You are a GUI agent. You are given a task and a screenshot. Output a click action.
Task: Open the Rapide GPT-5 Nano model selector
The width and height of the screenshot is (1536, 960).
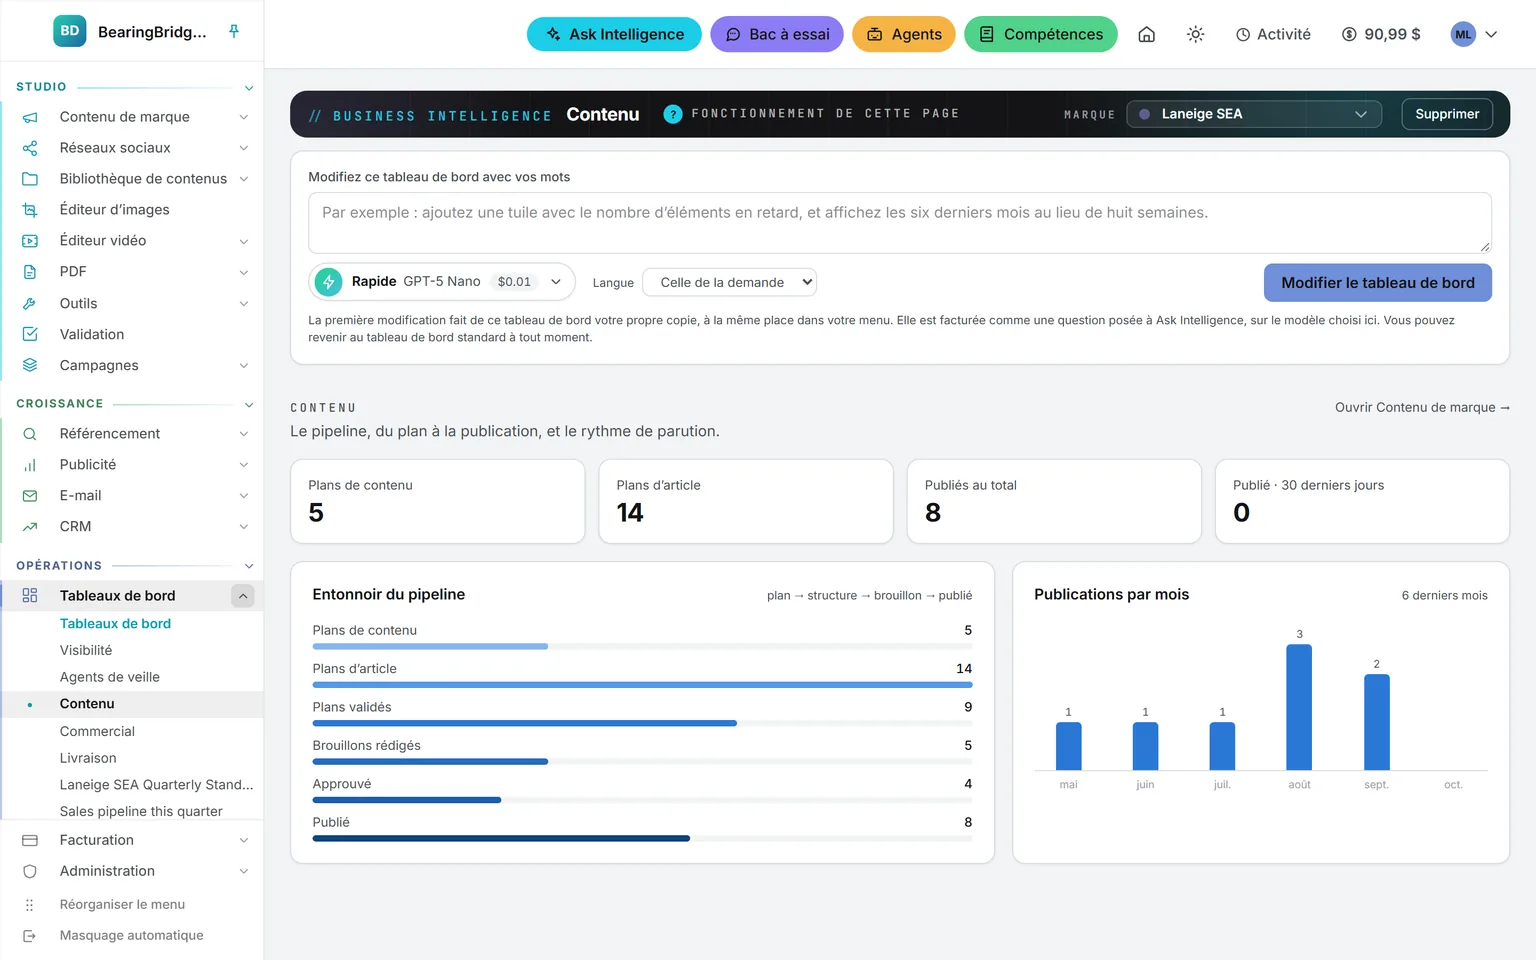(441, 282)
